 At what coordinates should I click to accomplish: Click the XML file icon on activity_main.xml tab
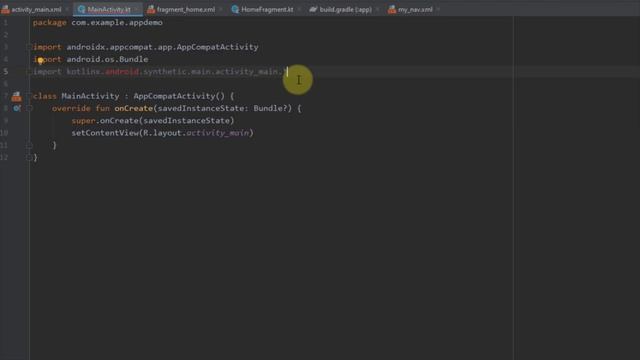click(5, 9)
